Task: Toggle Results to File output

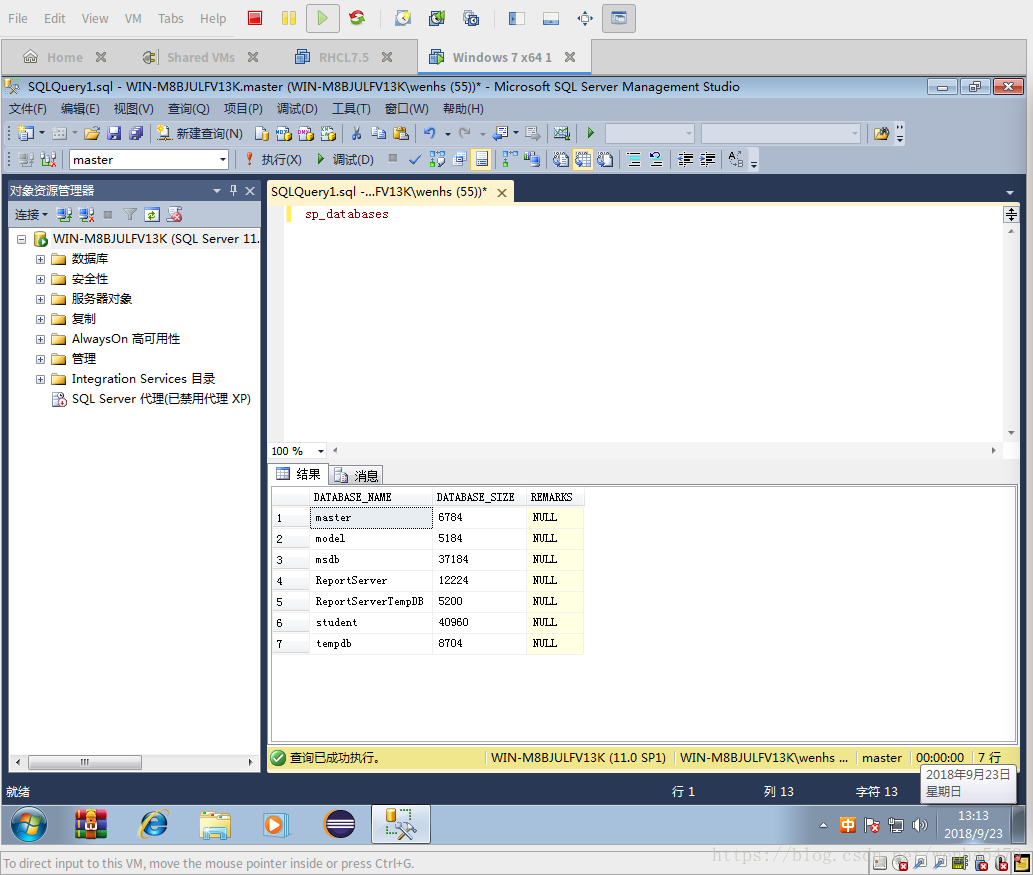Action: pyautogui.click(x=605, y=159)
